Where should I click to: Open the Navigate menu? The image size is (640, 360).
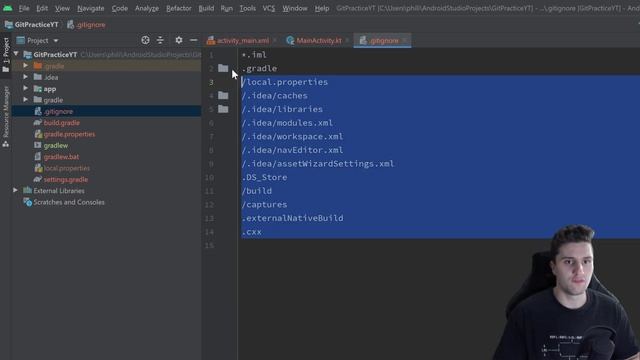[91, 8]
